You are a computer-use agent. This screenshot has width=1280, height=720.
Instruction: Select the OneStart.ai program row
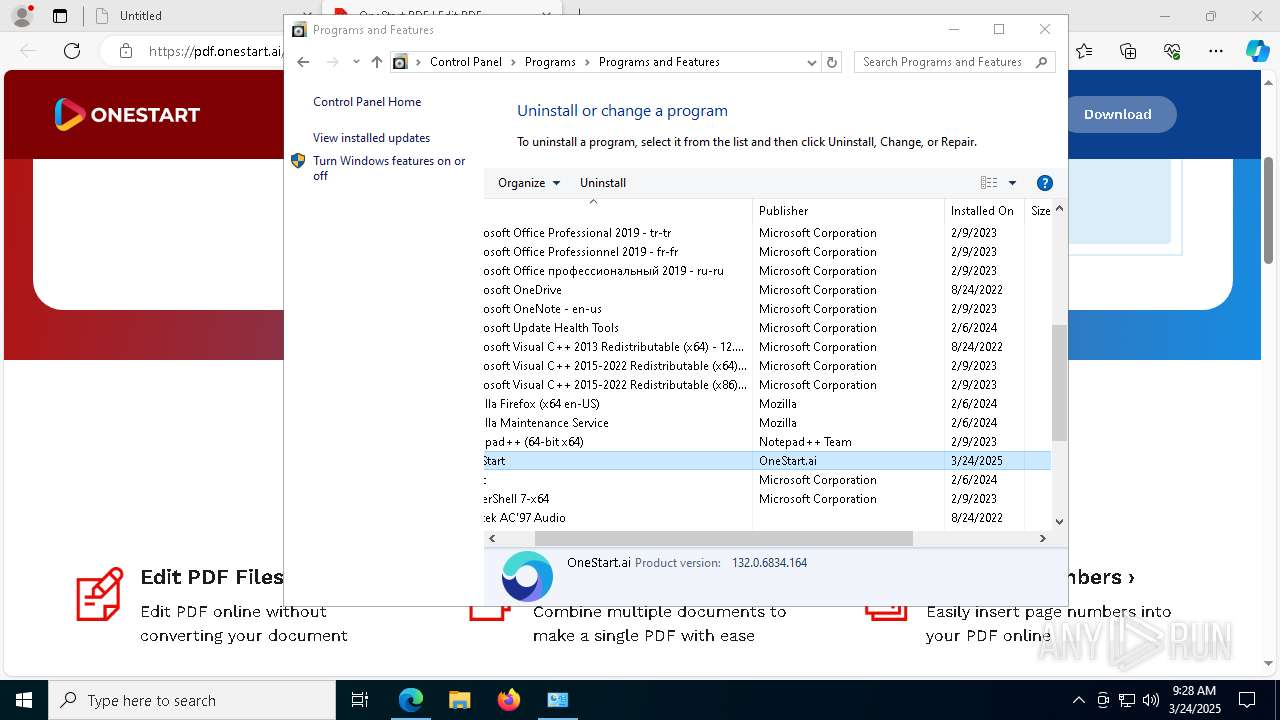pos(767,461)
